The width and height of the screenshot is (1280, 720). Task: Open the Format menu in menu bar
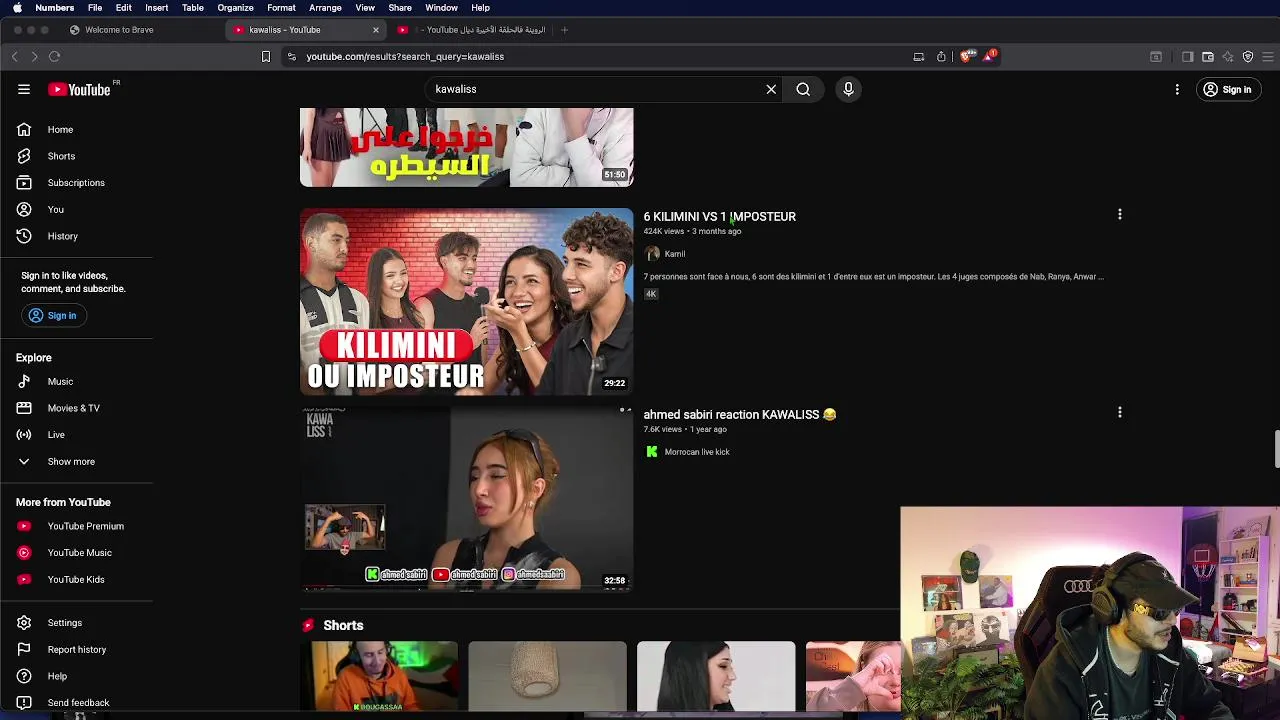click(281, 8)
